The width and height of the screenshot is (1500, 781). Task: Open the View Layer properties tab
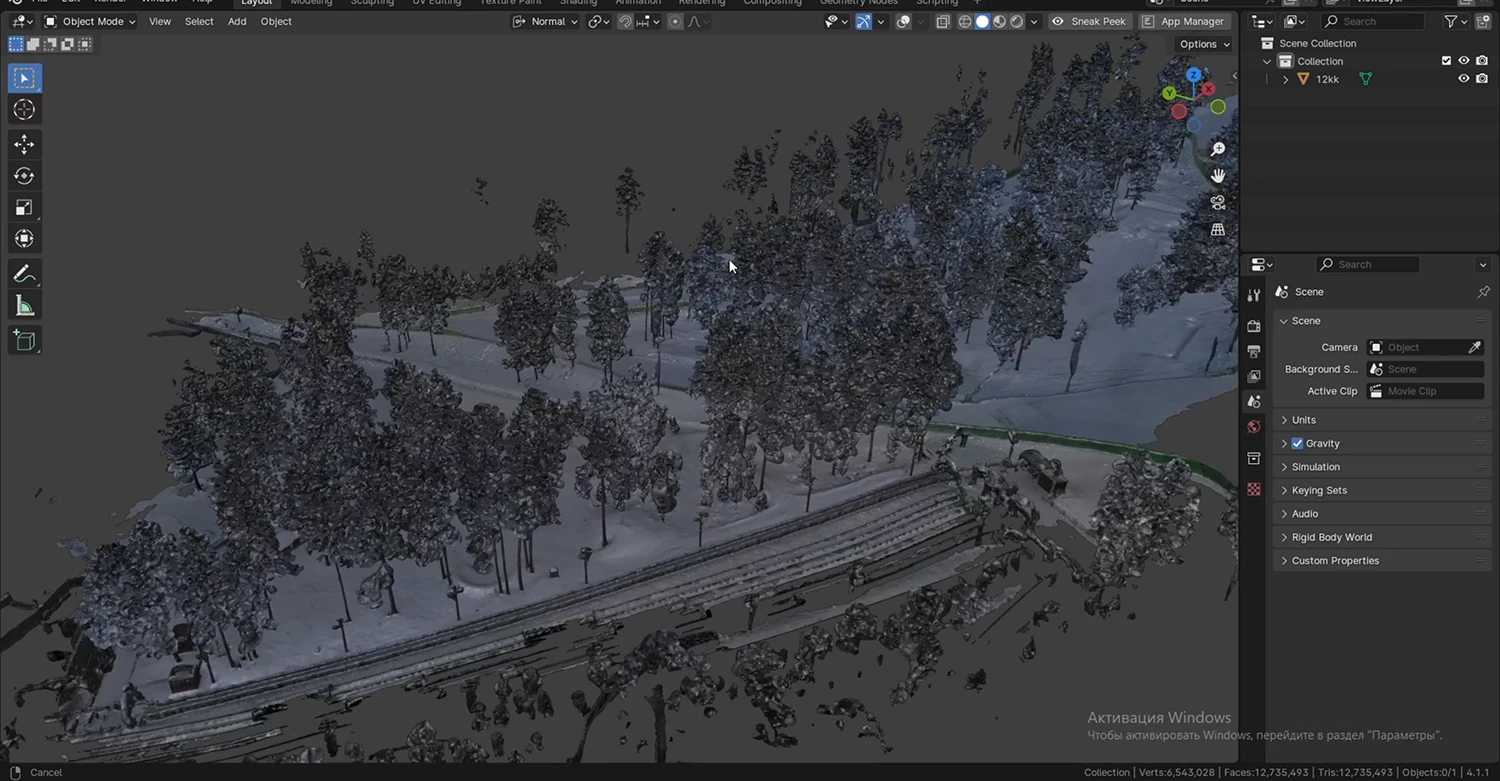tap(1254, 376)
